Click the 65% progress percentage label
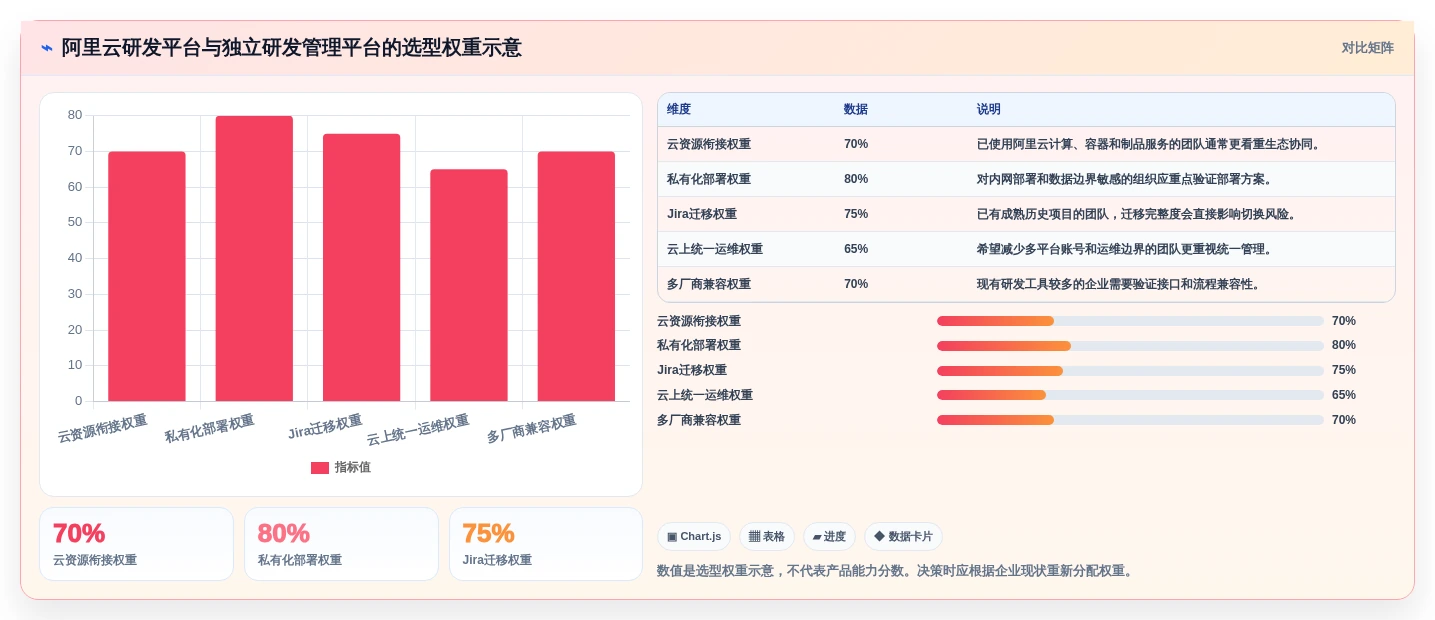Viewport: 1435px width, 620px height. 1344,395
